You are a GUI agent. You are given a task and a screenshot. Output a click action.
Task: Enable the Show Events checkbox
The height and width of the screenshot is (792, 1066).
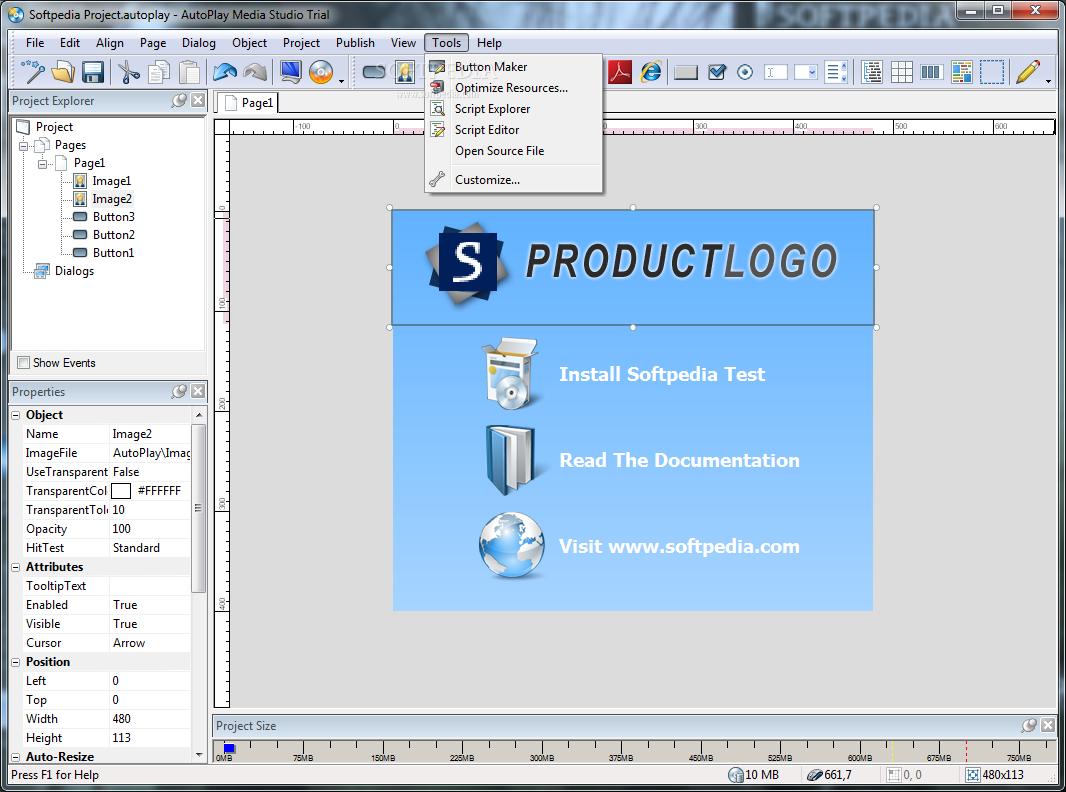pyautogui.click(x=24, y=362)
